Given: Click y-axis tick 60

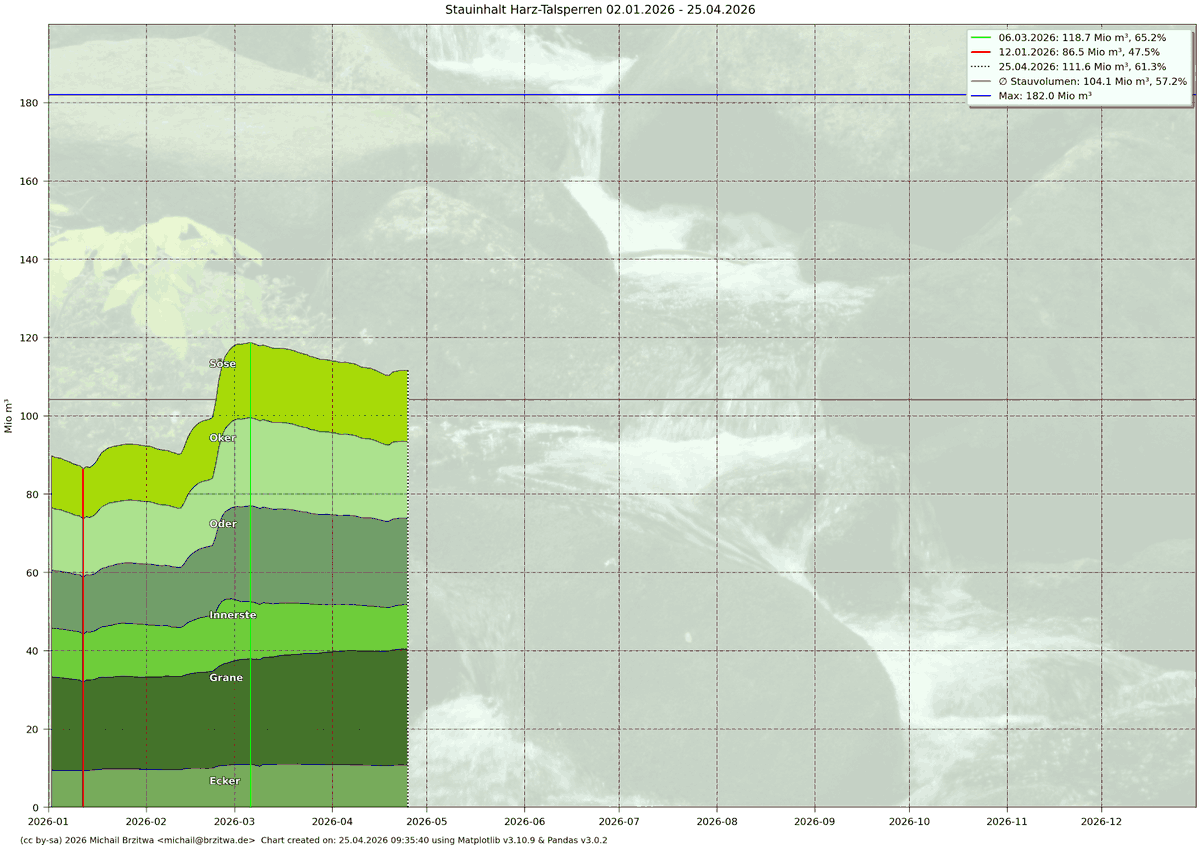Looking at the screenshot, I should coord(32,573).
